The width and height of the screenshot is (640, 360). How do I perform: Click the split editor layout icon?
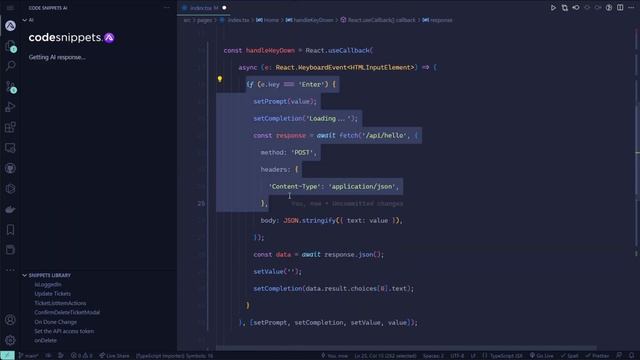(x=620, y=8)
